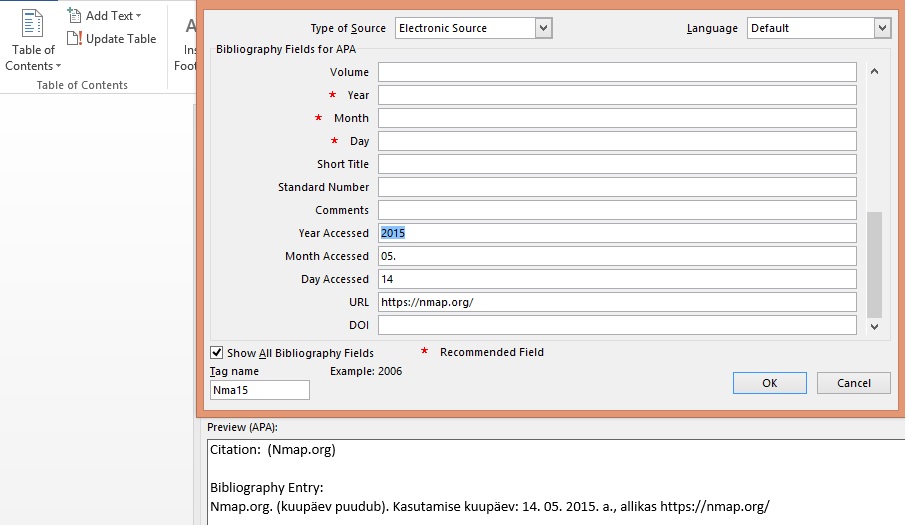The width and height of the screenshot is (908, 525).
Task: Click the Month Accessed field
Action: pos(617,256)
